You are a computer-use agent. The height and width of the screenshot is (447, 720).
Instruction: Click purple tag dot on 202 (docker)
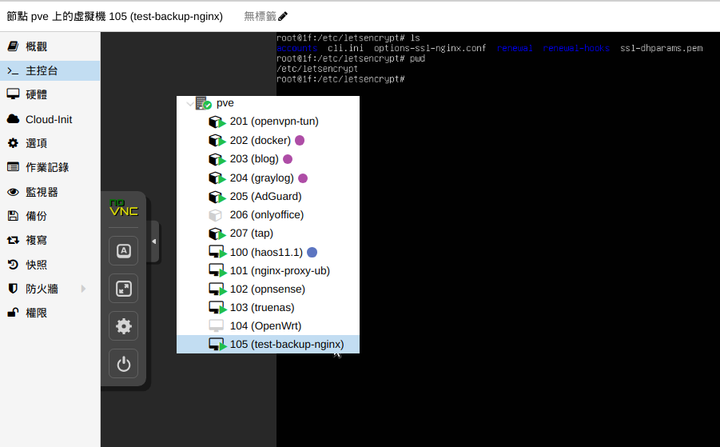tap(299, 140)
